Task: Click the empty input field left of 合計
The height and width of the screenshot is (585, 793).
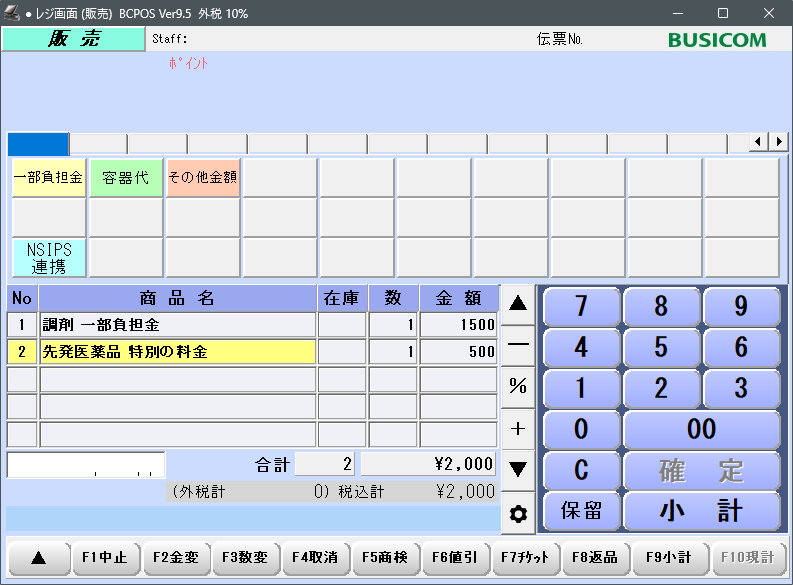Action: click(x=86, y=465)
